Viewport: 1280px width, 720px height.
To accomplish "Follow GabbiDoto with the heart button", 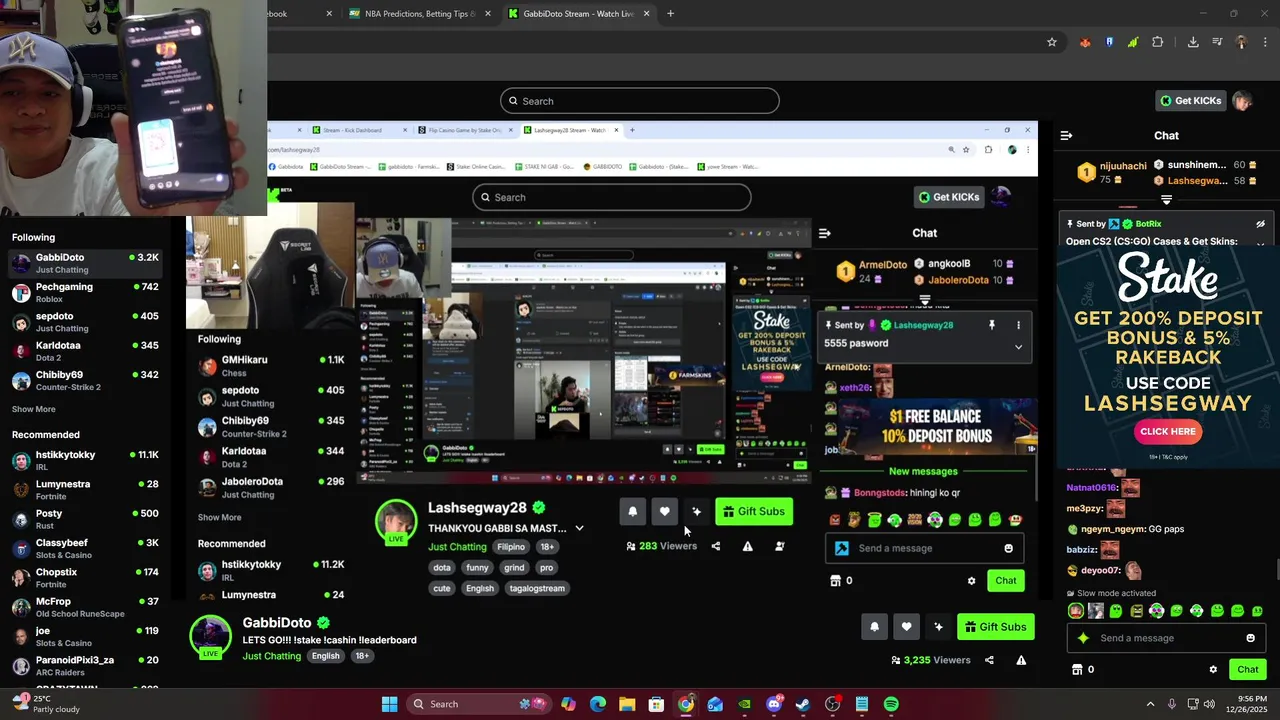I will point(906,627).
